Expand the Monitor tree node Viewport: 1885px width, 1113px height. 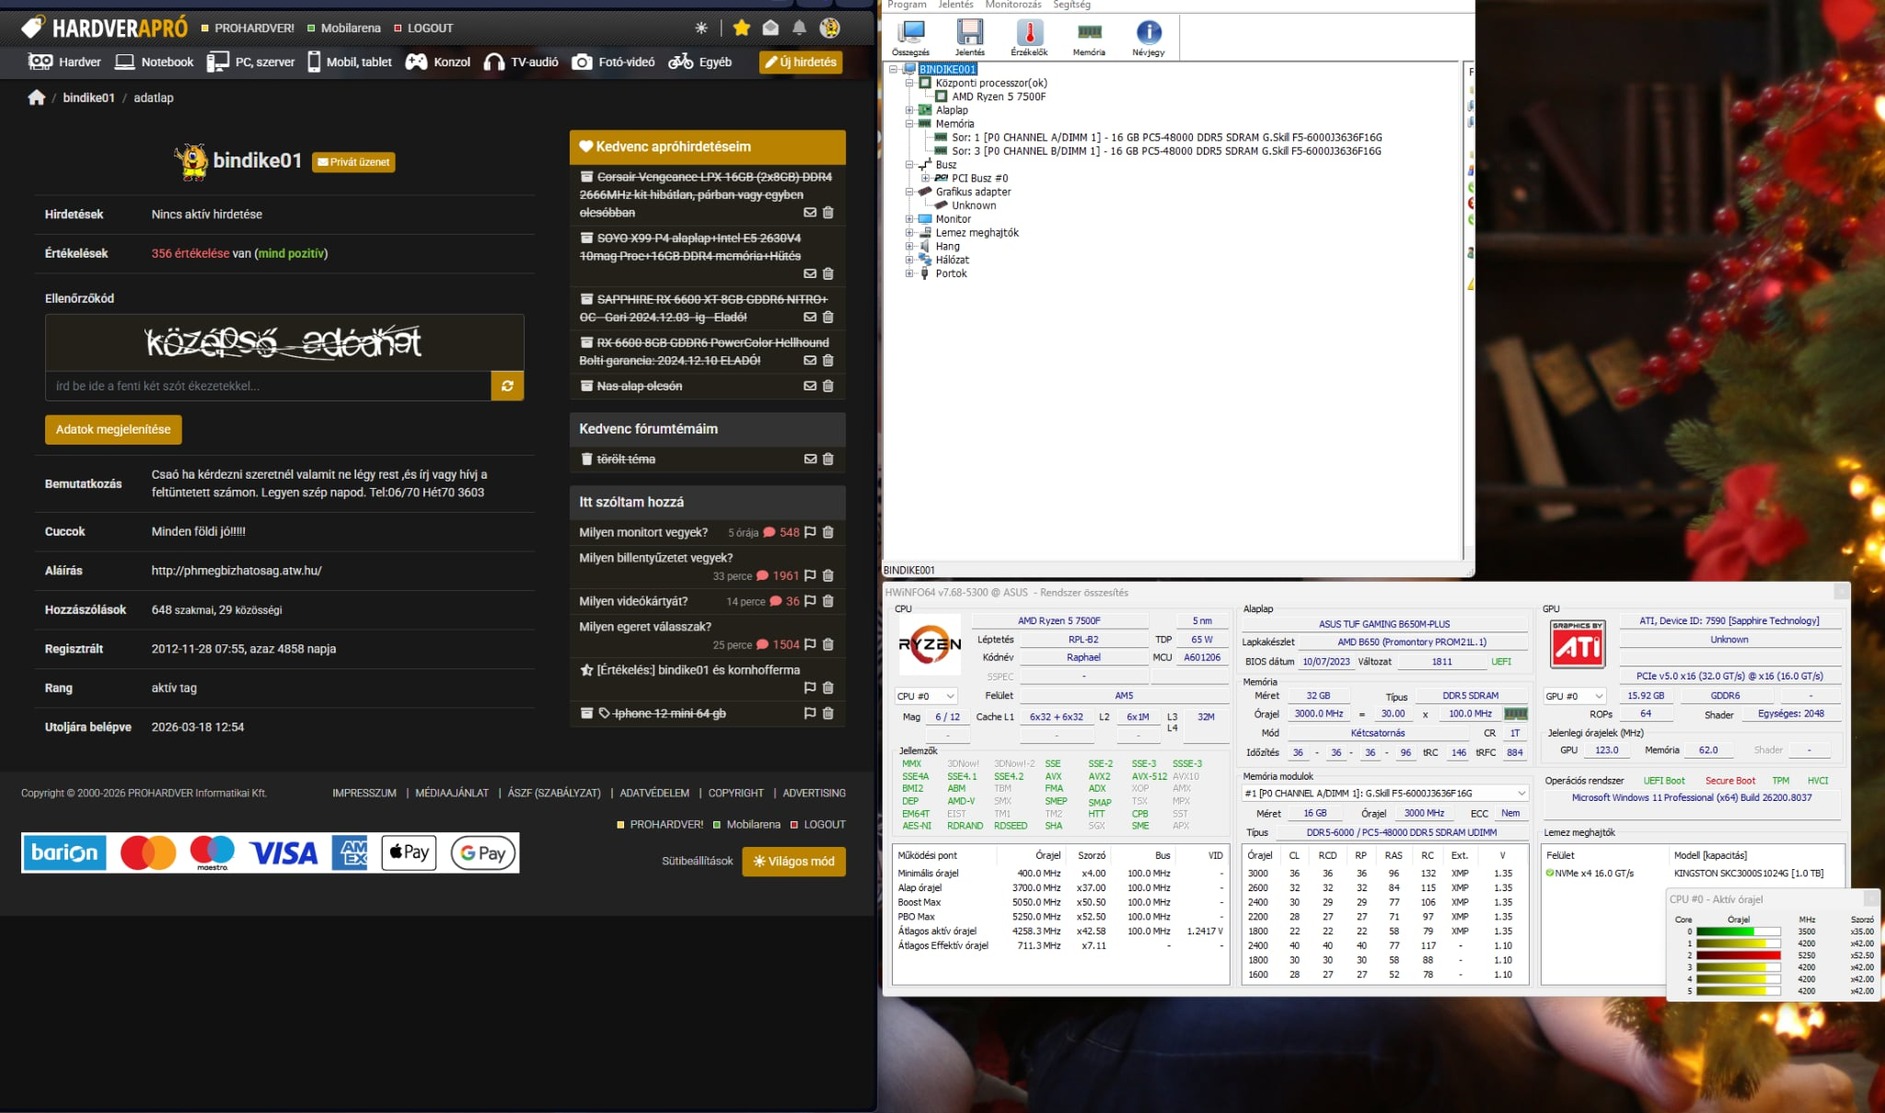tap(910, 219)
